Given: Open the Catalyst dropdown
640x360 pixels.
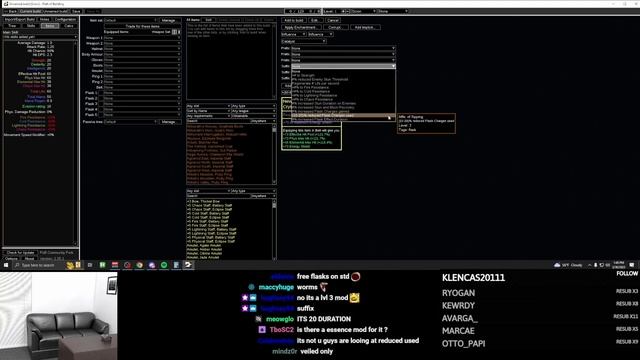Looking at the screenshot, I should click(x=304, y=41).
